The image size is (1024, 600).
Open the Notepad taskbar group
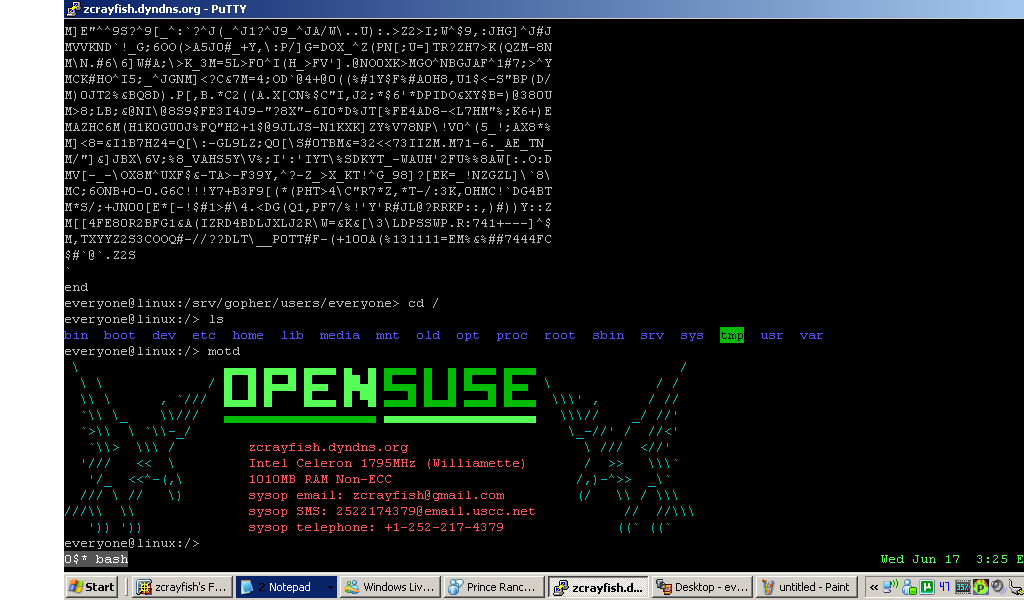[x=280, y=587]
